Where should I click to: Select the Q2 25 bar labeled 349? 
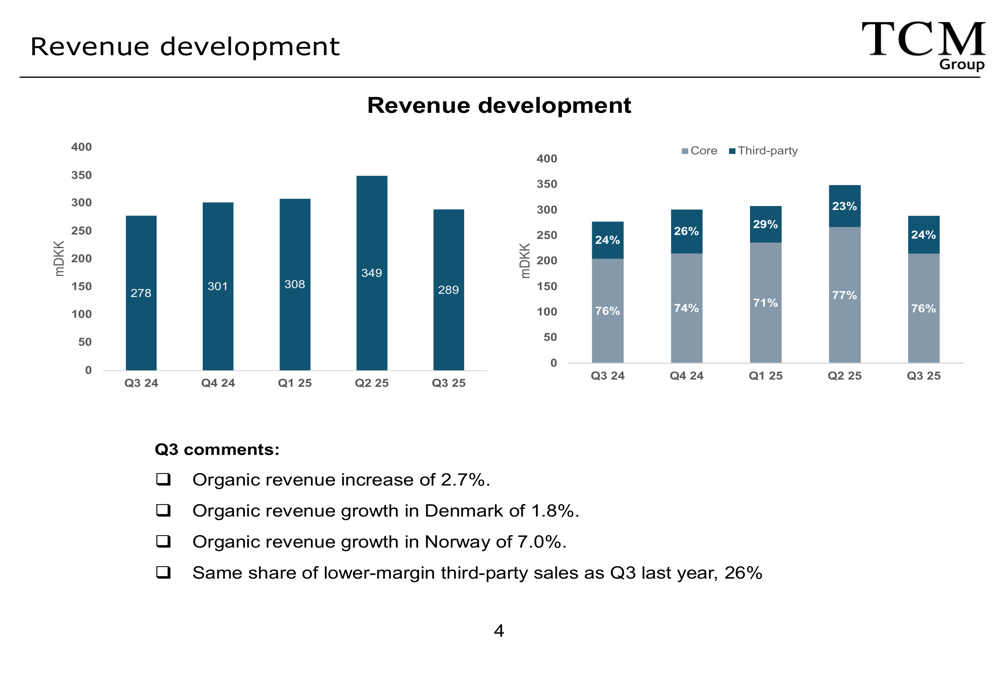[x=371, y=273]
